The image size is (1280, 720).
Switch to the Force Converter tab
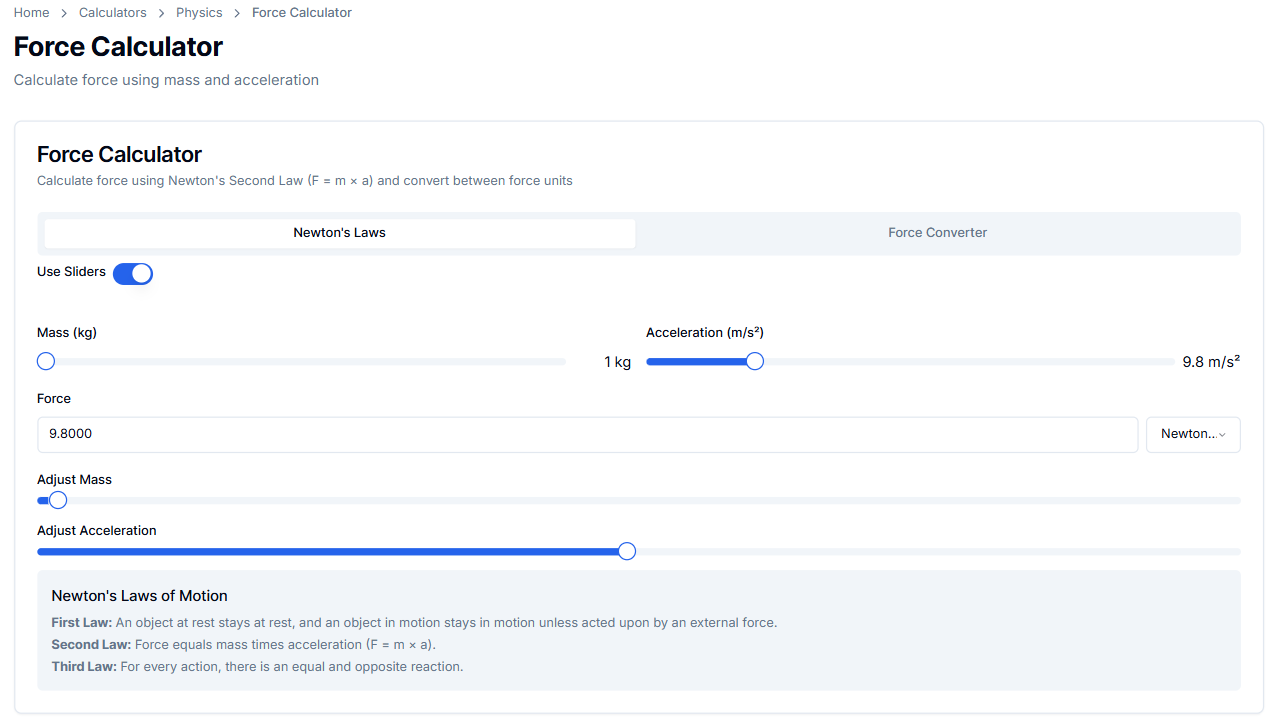click(937, 232)
